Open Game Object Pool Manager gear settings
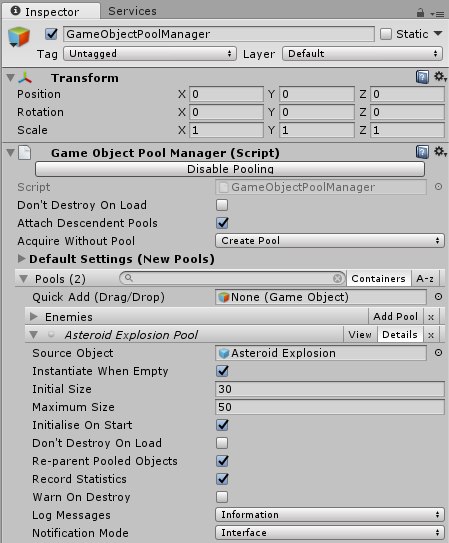The width and height of the screenshot is (449, 543). [x=440, y=152]
